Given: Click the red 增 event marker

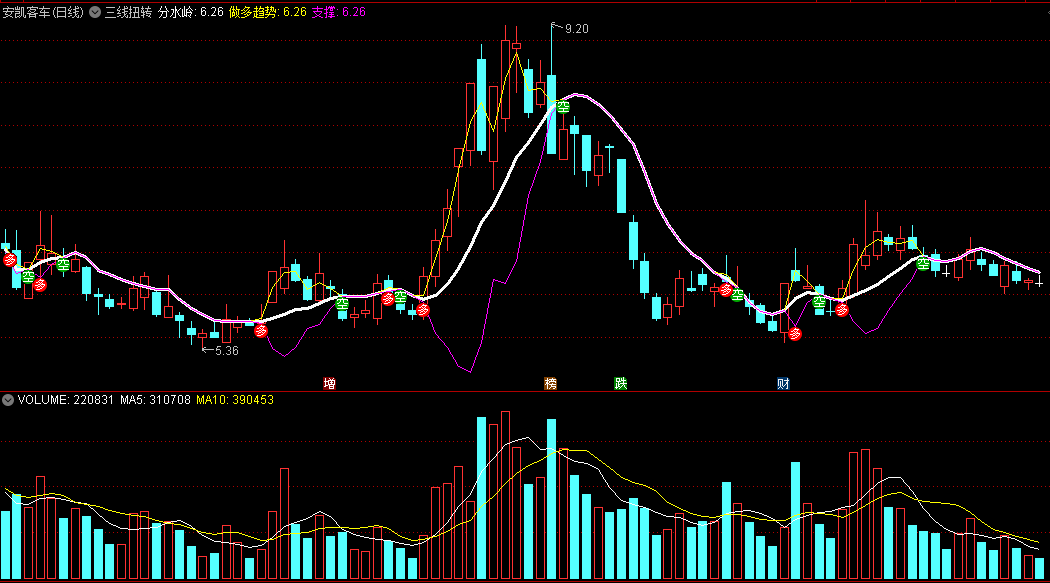Looking at the screenshot, I should point(329,384).
